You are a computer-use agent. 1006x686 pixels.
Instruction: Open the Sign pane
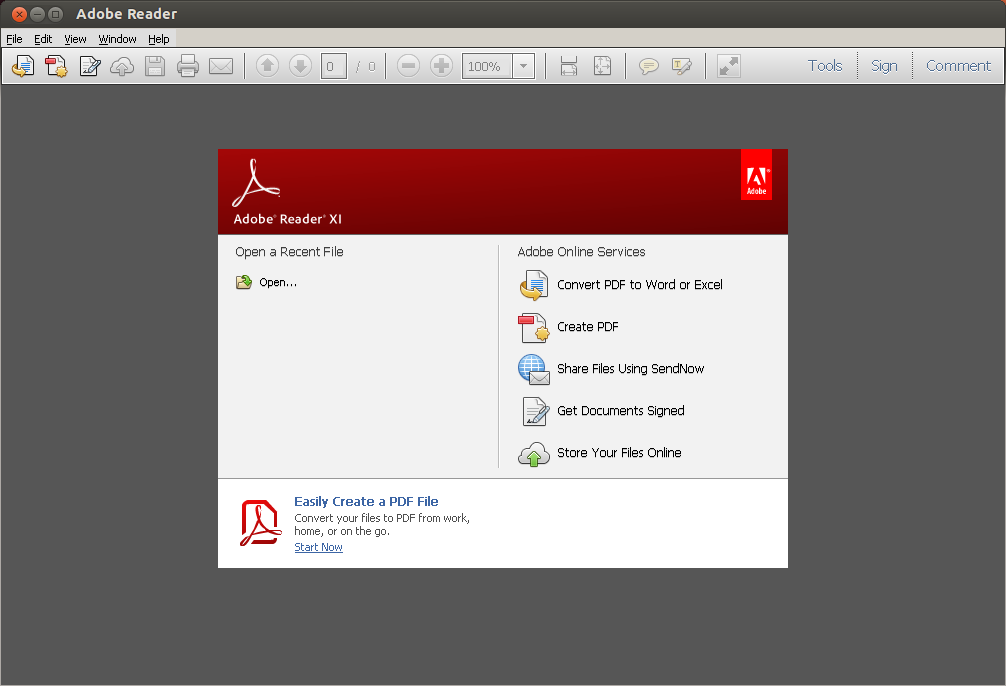point(883,65)
